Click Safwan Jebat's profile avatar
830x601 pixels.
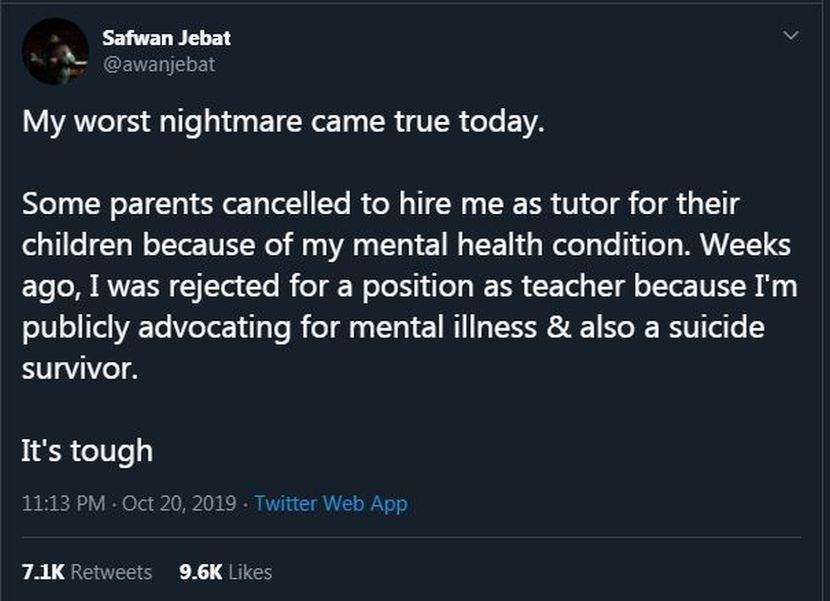click(55, 51)
